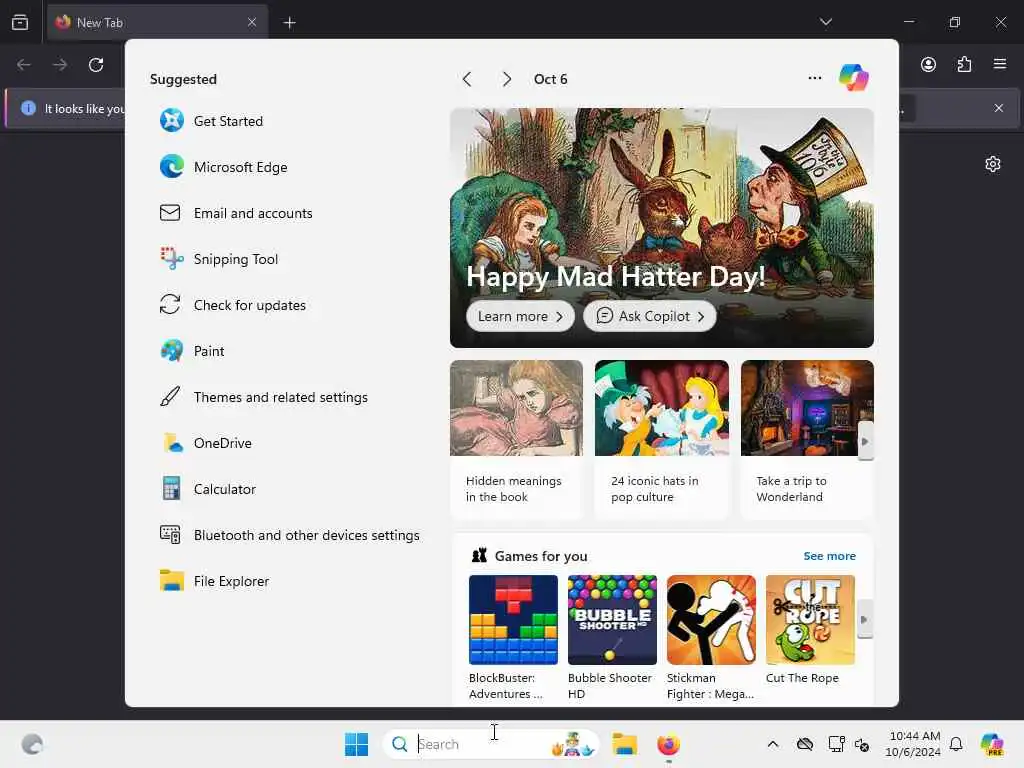Click the taskbar Search input field
Image resolution: width=1024 pixels, height=768 pixels.
[x=490, y=744]
